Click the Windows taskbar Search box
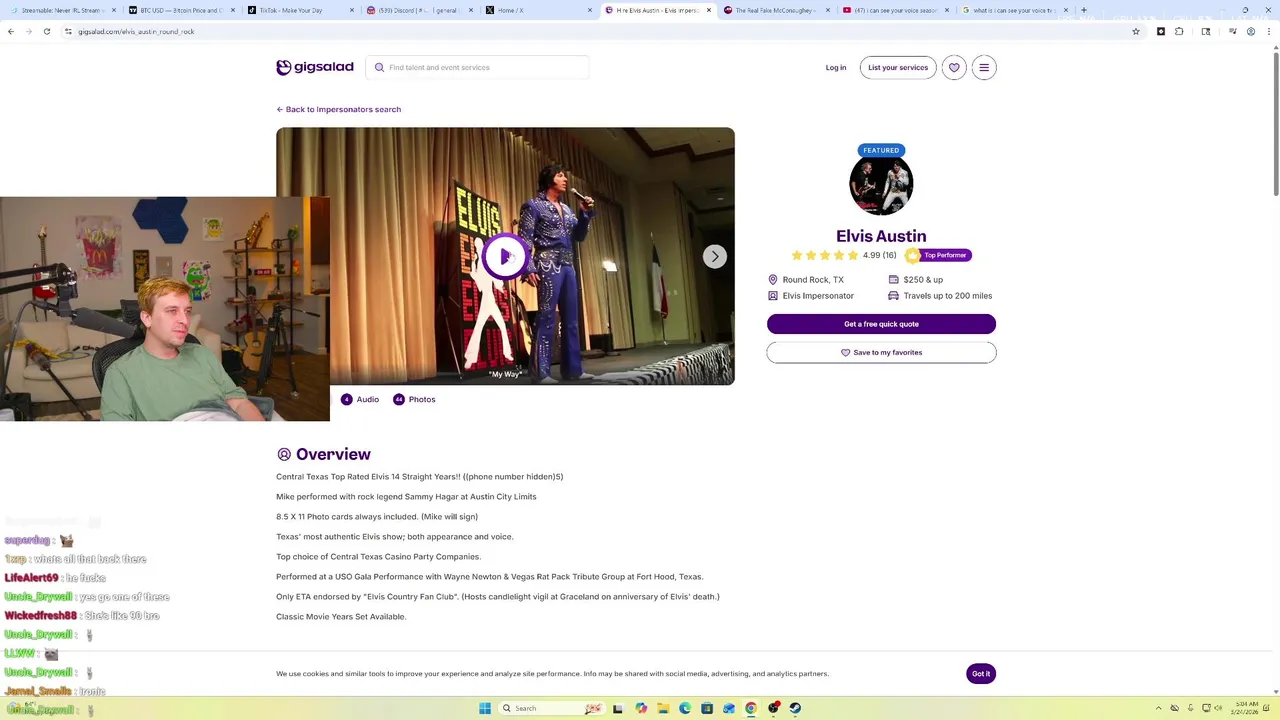Screen dimensions: 1280x720 pos(550,708)
